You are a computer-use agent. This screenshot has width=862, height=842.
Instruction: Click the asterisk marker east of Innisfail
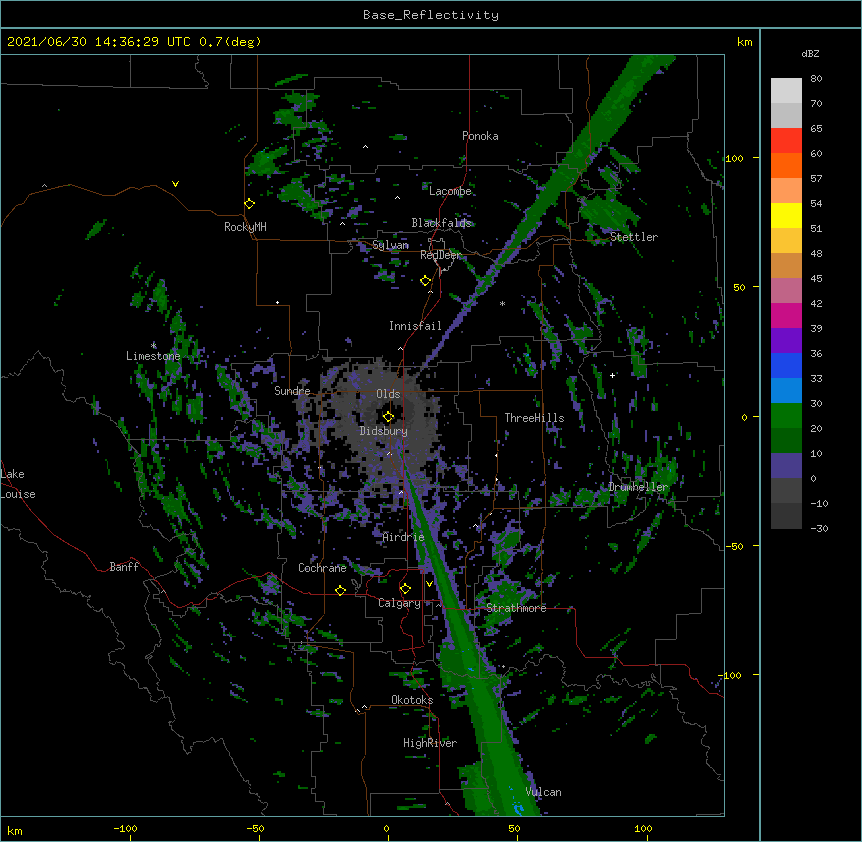[x=502, y=303]
